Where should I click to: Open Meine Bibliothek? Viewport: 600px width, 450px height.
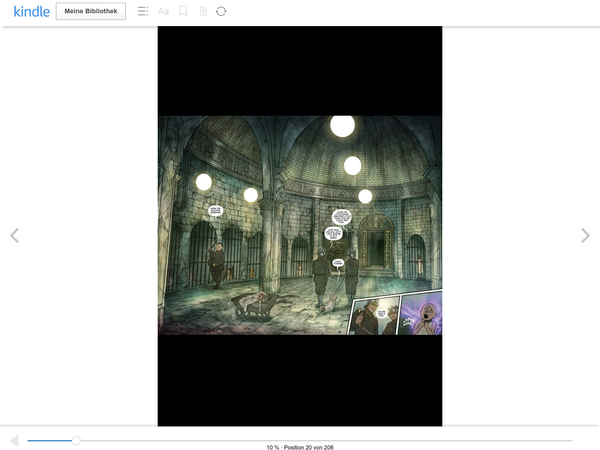(x=91, y=11)
